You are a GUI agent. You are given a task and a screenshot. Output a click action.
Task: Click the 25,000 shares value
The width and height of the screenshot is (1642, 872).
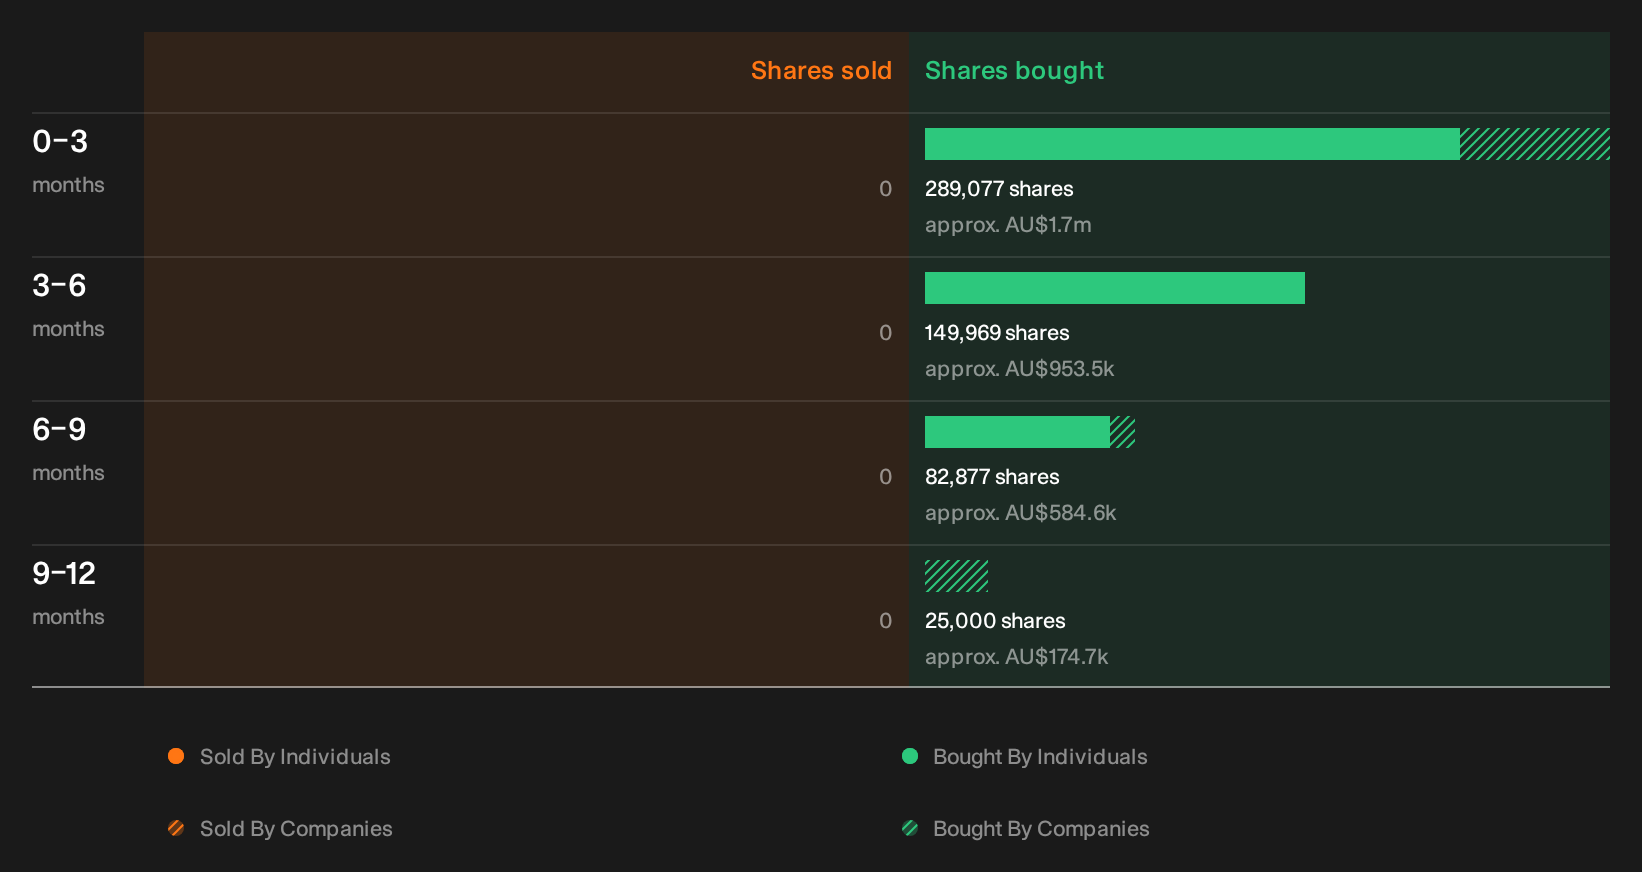[x=995, y=621]
